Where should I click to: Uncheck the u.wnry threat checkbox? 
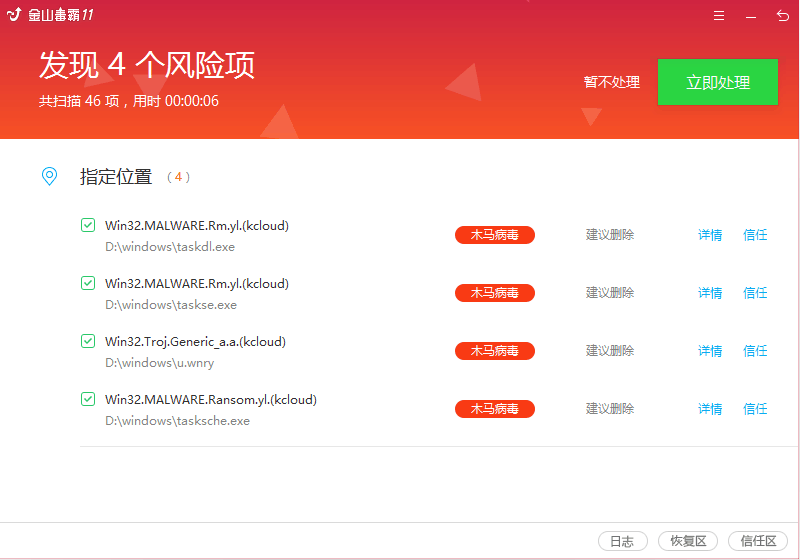click(x=88, y=341)
